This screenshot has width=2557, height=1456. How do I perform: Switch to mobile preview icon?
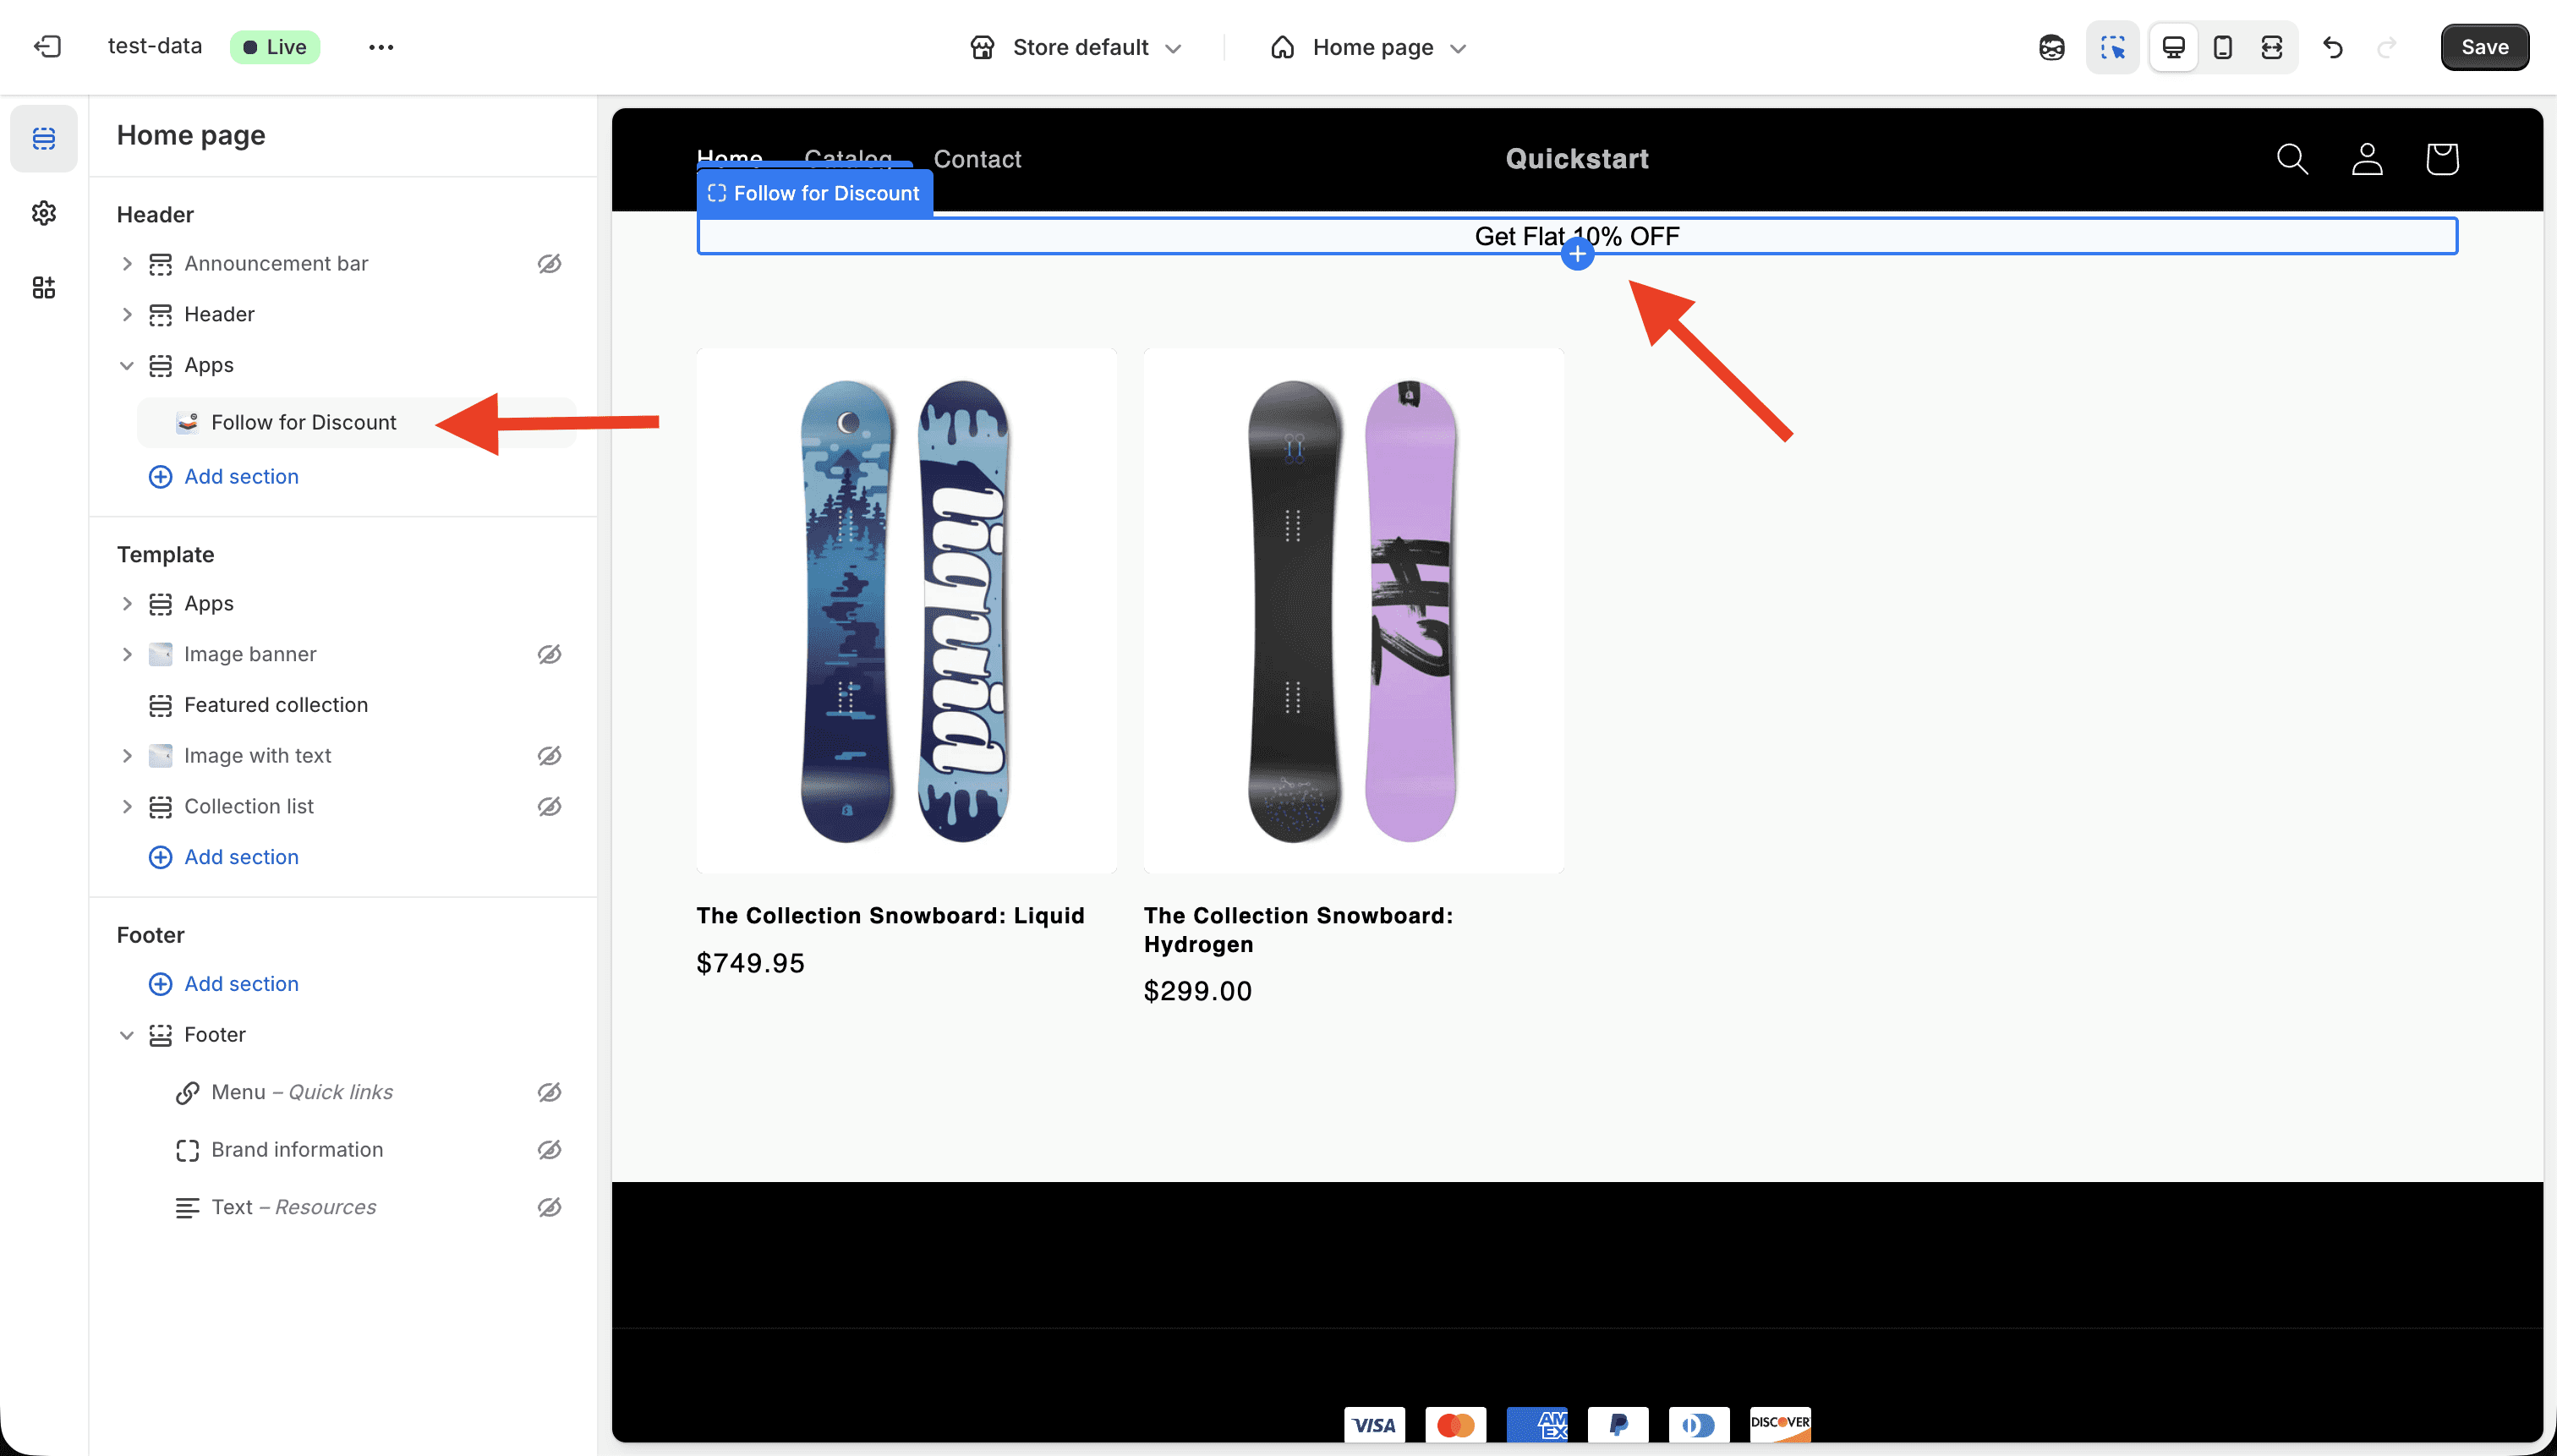pyautogui.click(x=2222, y=47)
